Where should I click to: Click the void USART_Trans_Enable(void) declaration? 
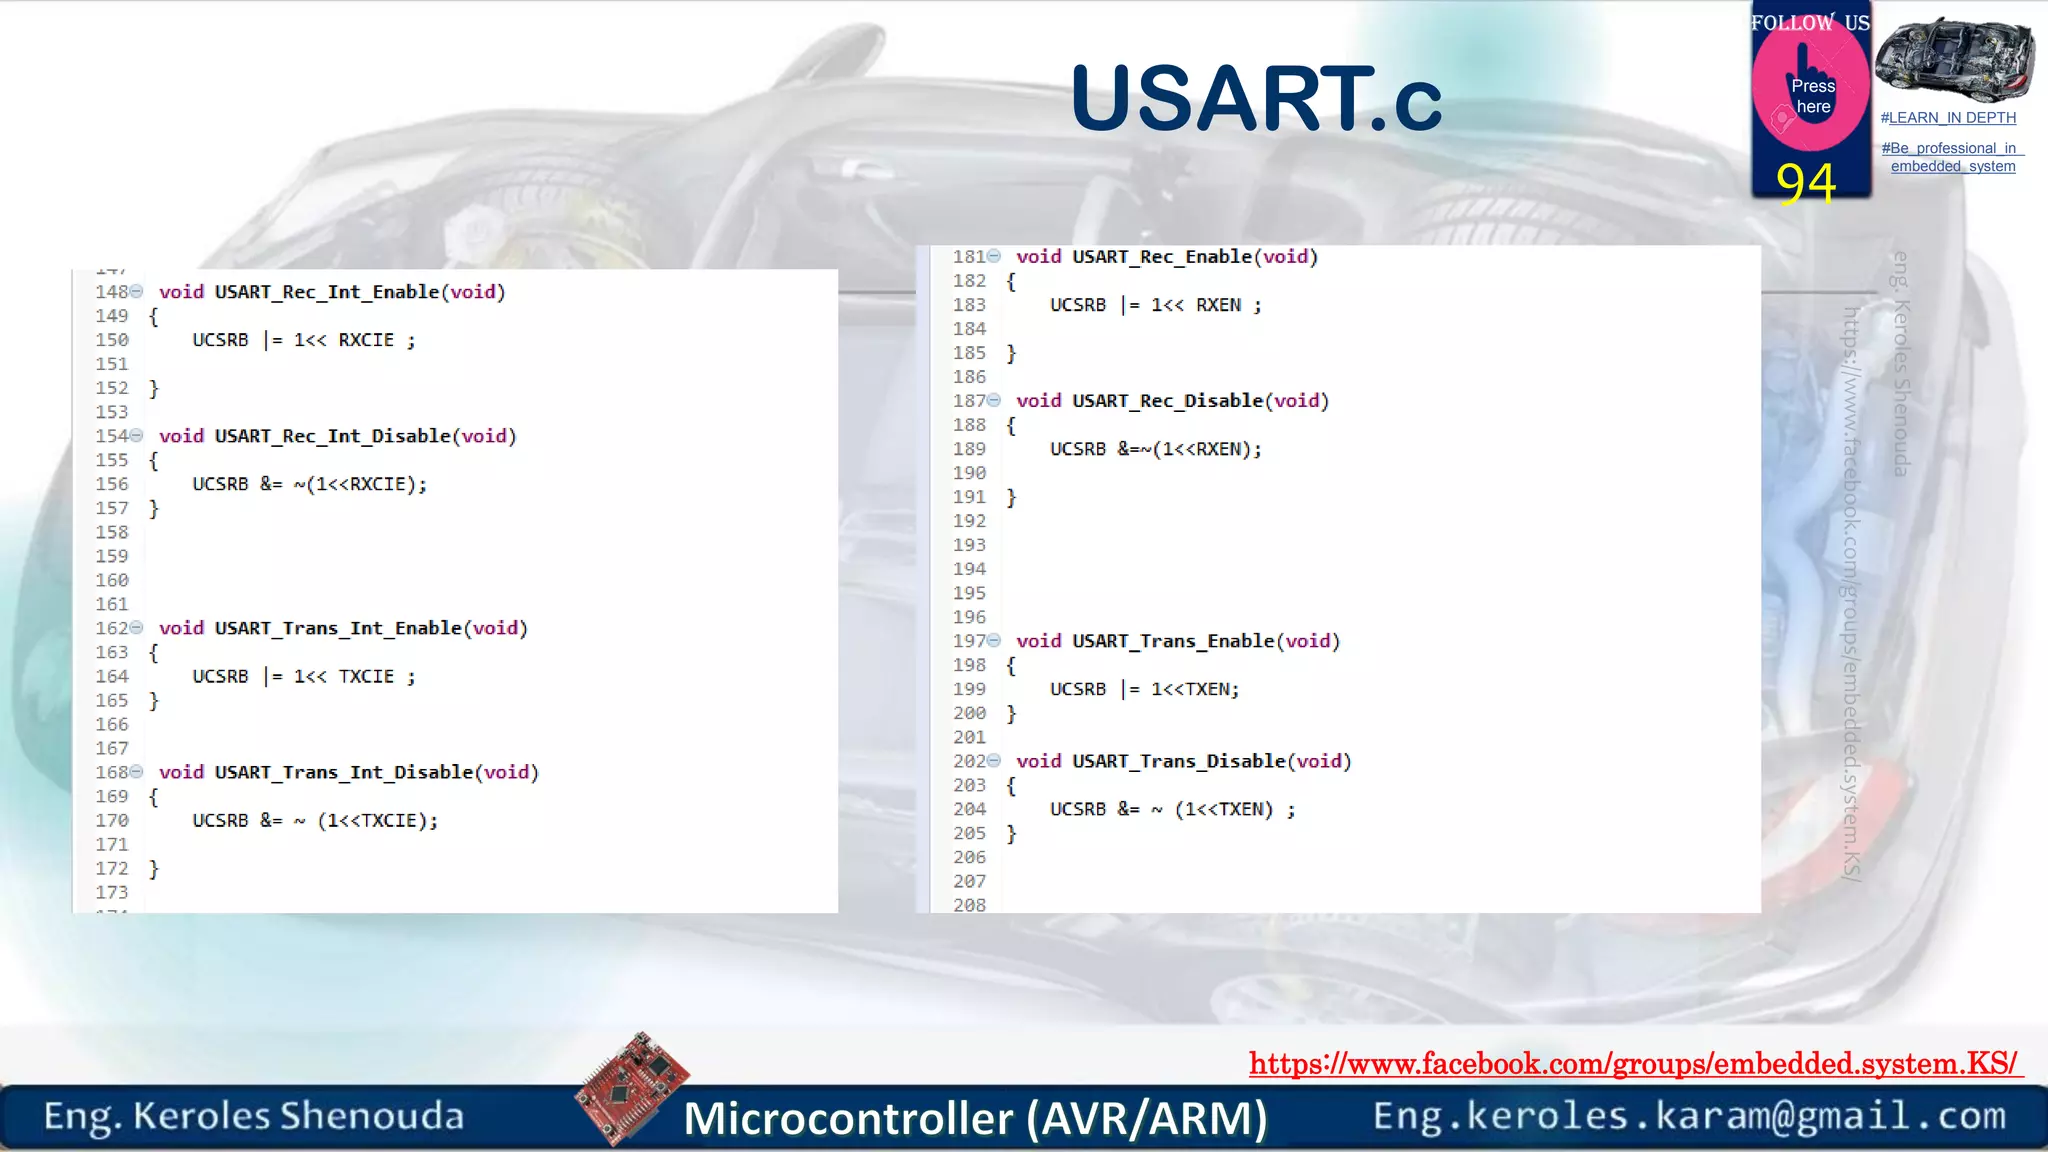tap(1178, 641)
